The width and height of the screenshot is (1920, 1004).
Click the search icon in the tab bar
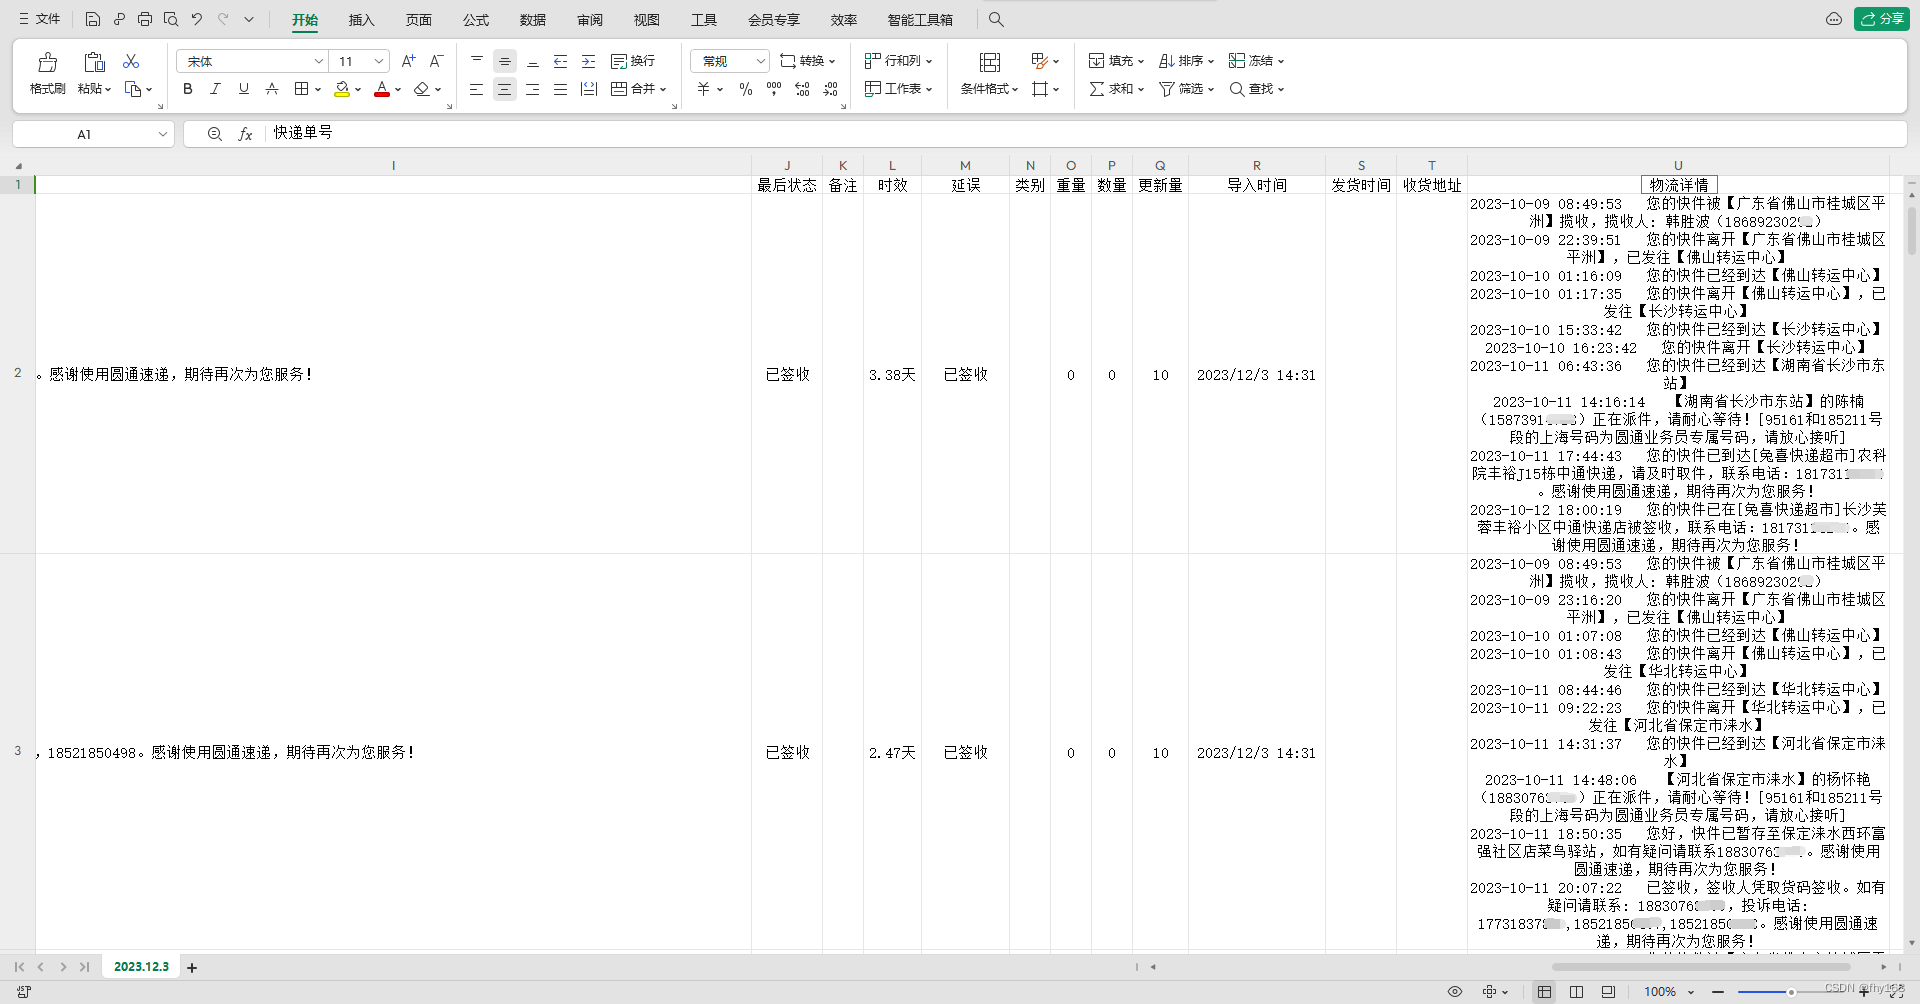pyautogui.click(x=996, y=19)
